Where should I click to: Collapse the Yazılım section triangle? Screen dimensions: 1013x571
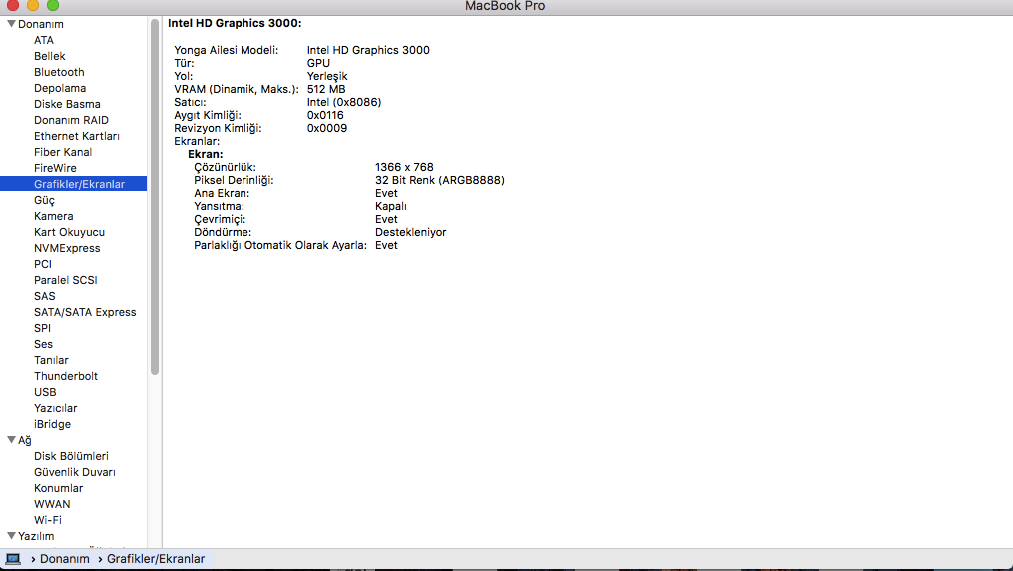point(11,536)
